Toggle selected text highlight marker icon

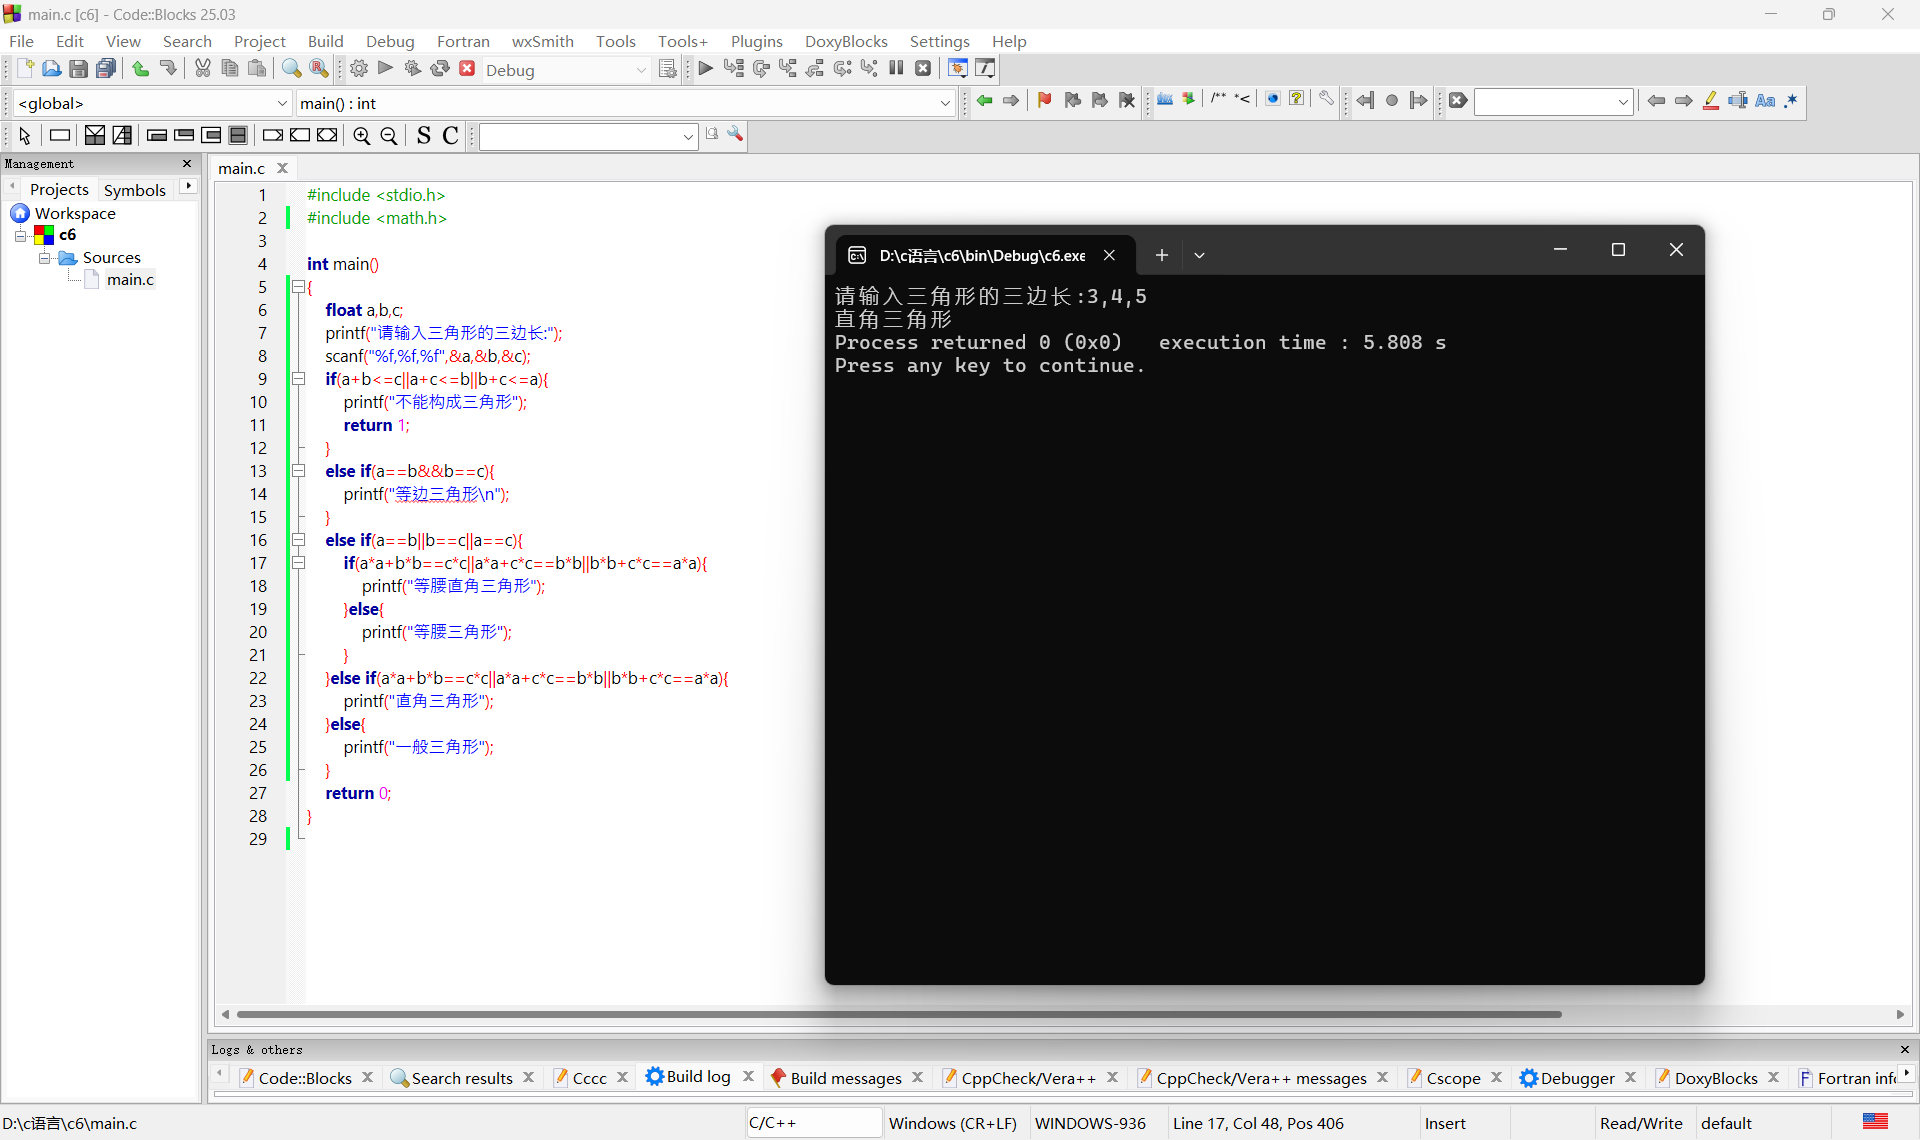1711,100
